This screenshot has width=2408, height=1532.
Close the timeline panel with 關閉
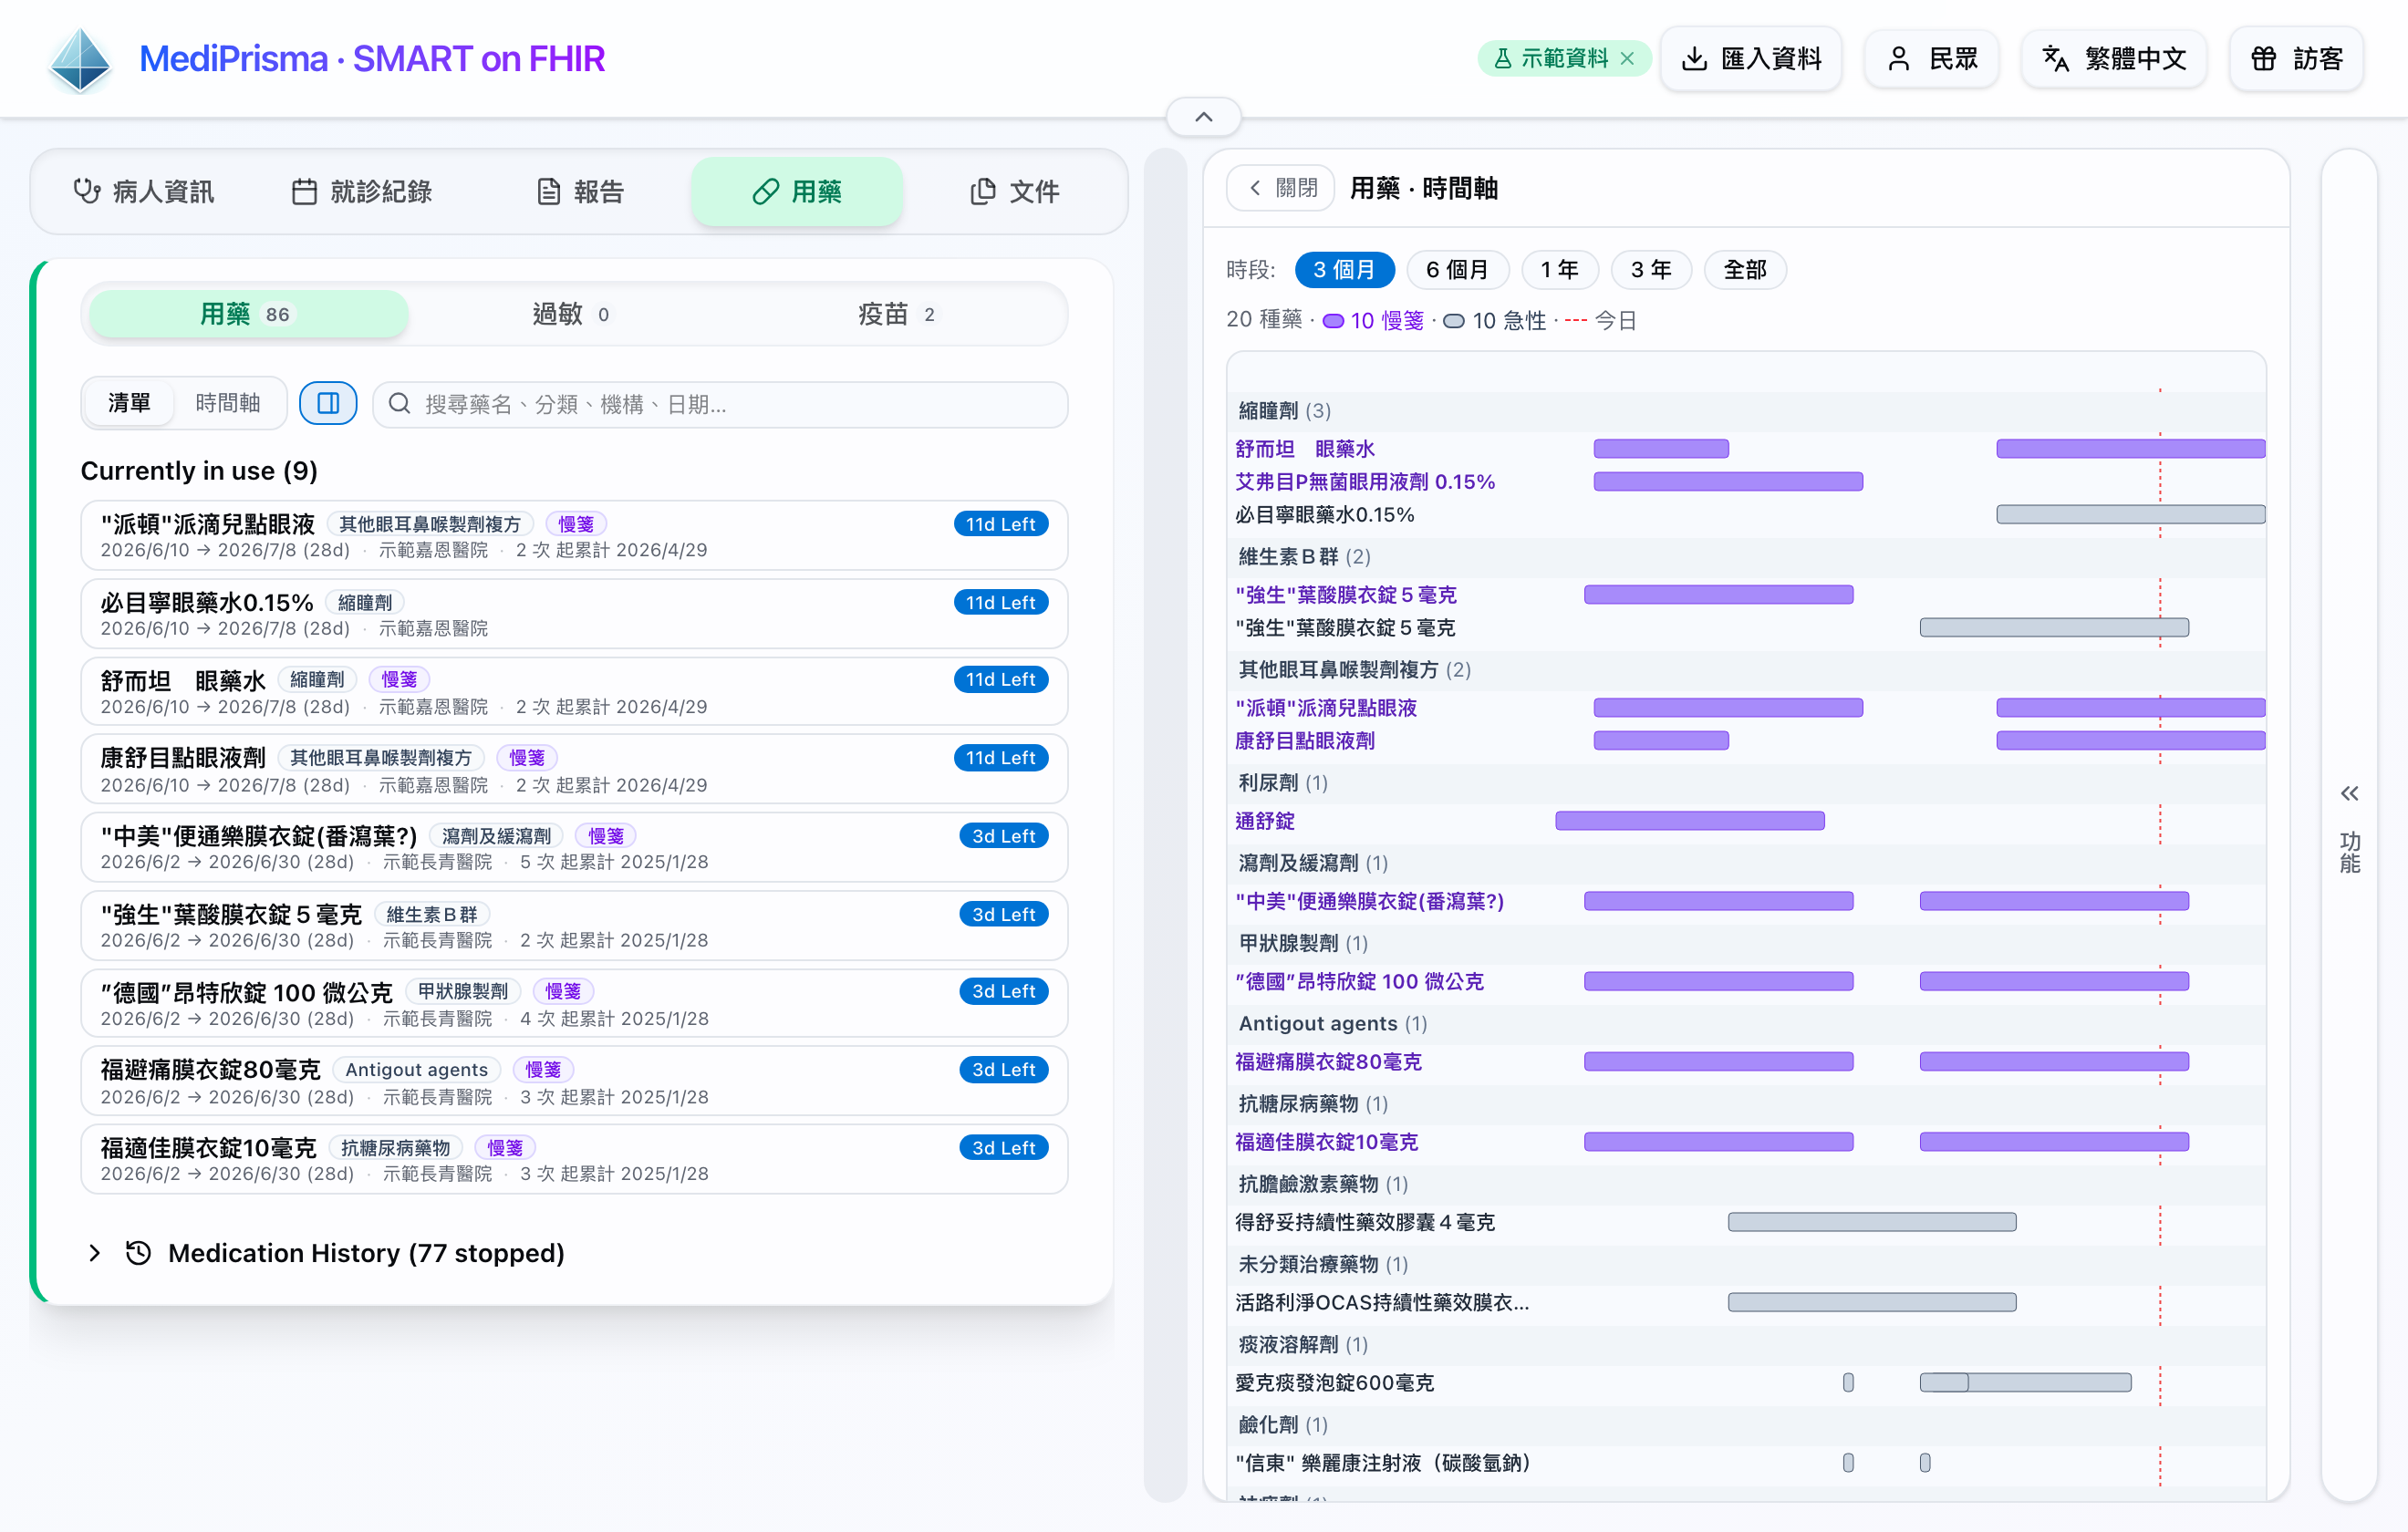[x=1282, y=188]
